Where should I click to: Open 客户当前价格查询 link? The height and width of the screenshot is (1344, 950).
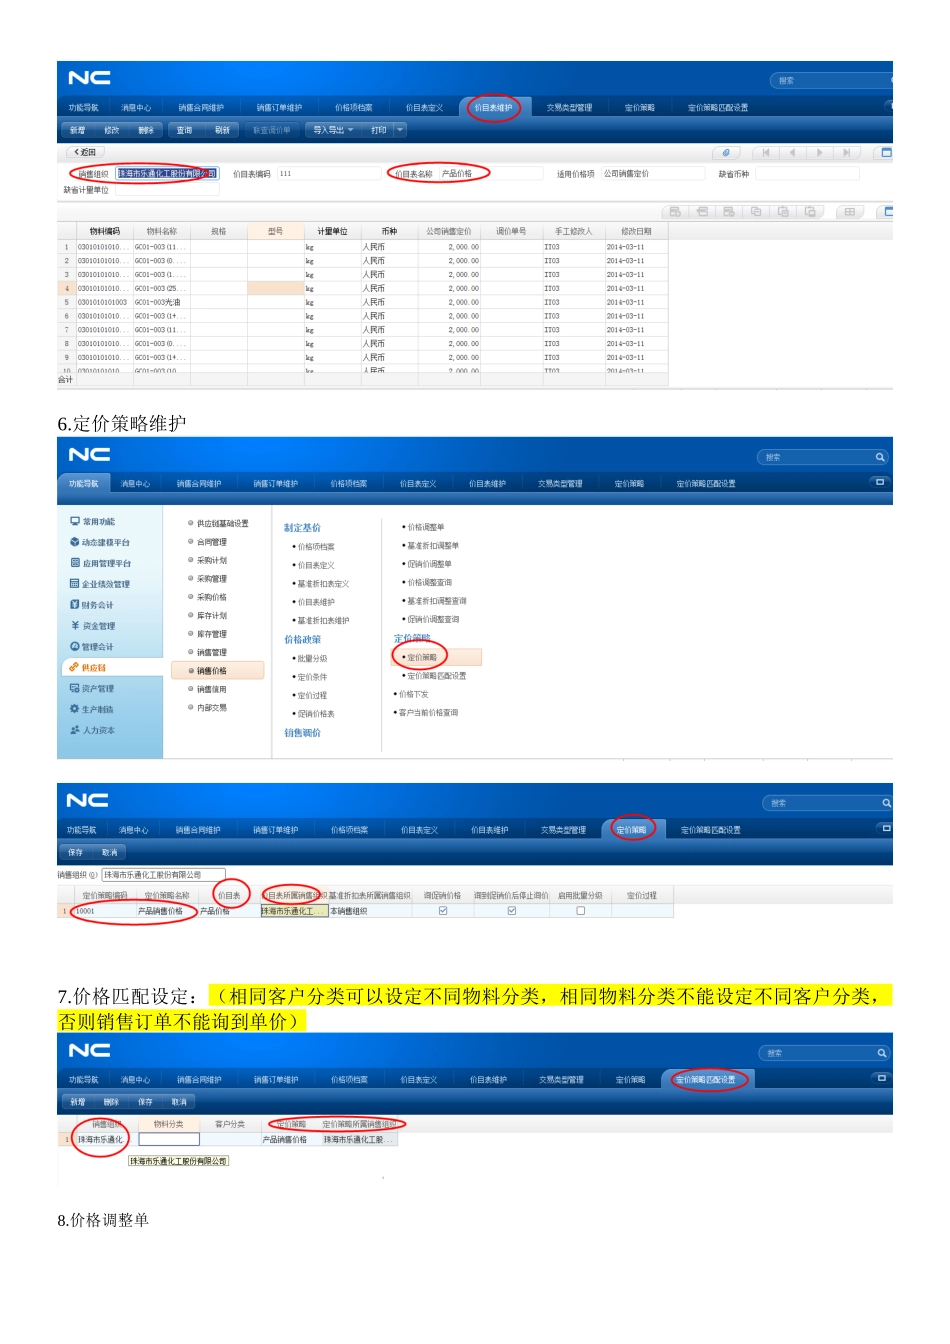(x=427, y=713)
